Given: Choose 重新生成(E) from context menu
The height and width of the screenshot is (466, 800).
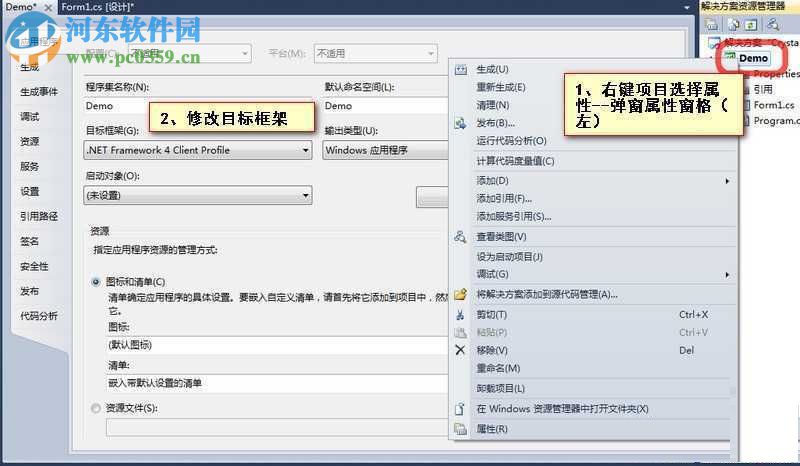Looking at the screenshot, I should click(x=501, y=87).
